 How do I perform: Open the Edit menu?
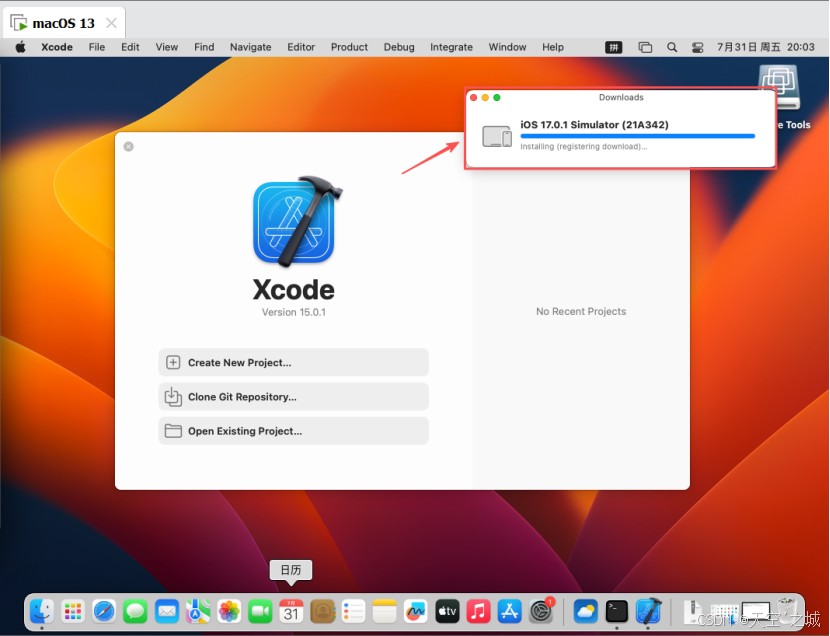(x=130, y=47)
